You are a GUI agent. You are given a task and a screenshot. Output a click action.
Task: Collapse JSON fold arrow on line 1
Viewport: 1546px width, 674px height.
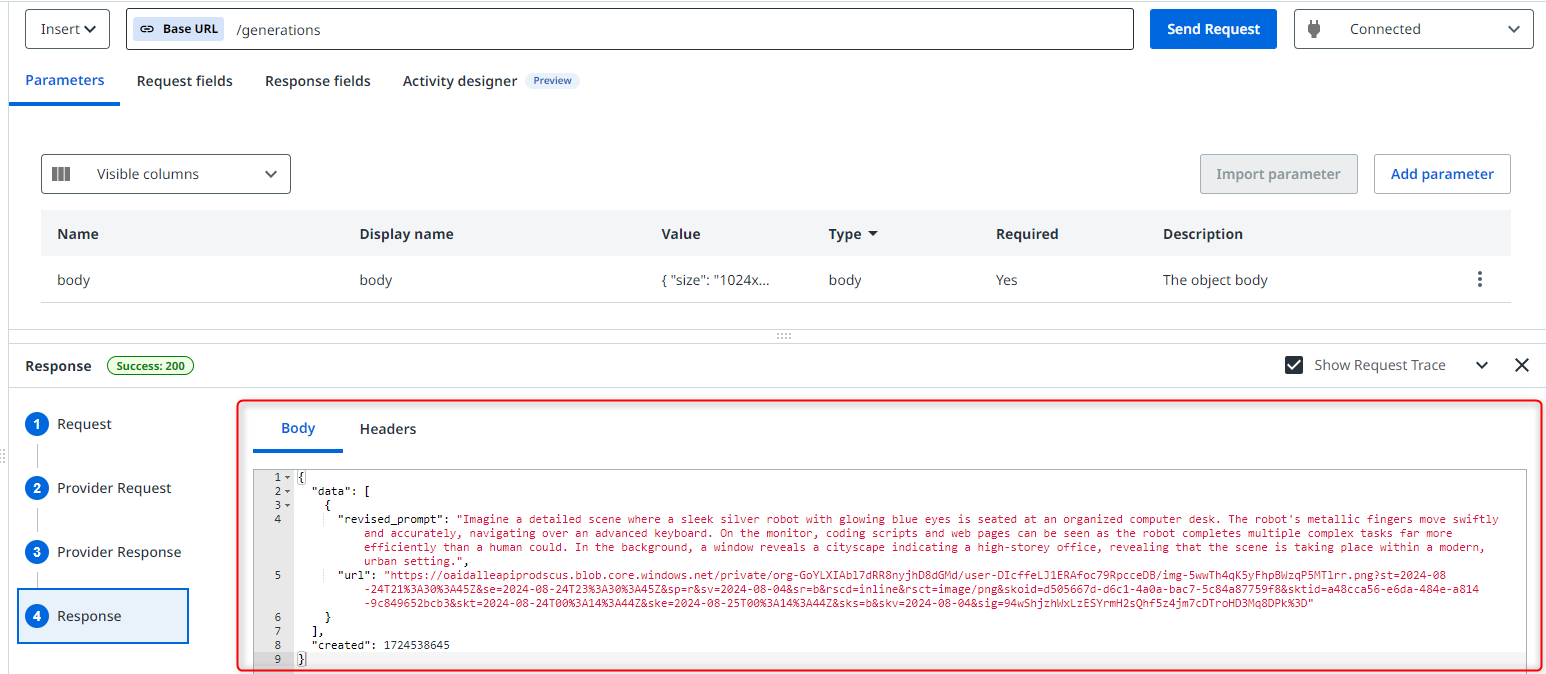point(288,477)
